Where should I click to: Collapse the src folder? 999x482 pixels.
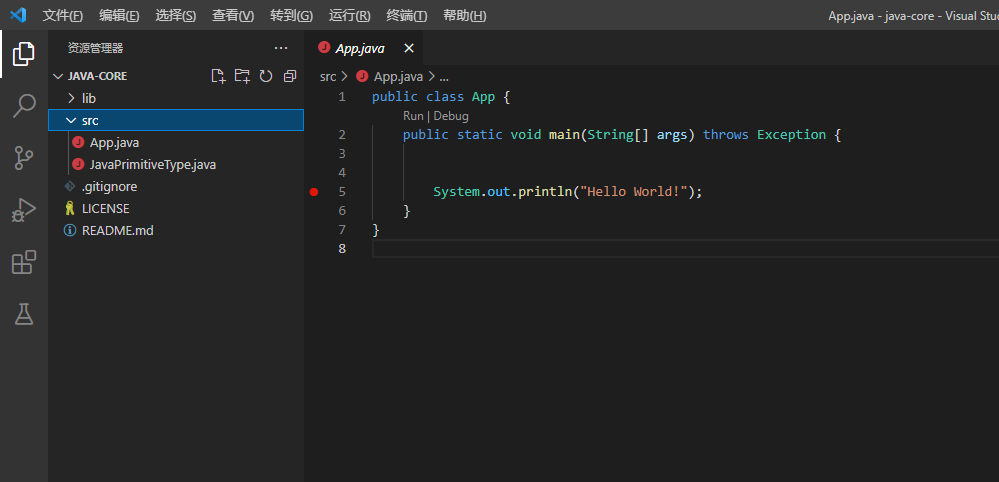point(176,120)
